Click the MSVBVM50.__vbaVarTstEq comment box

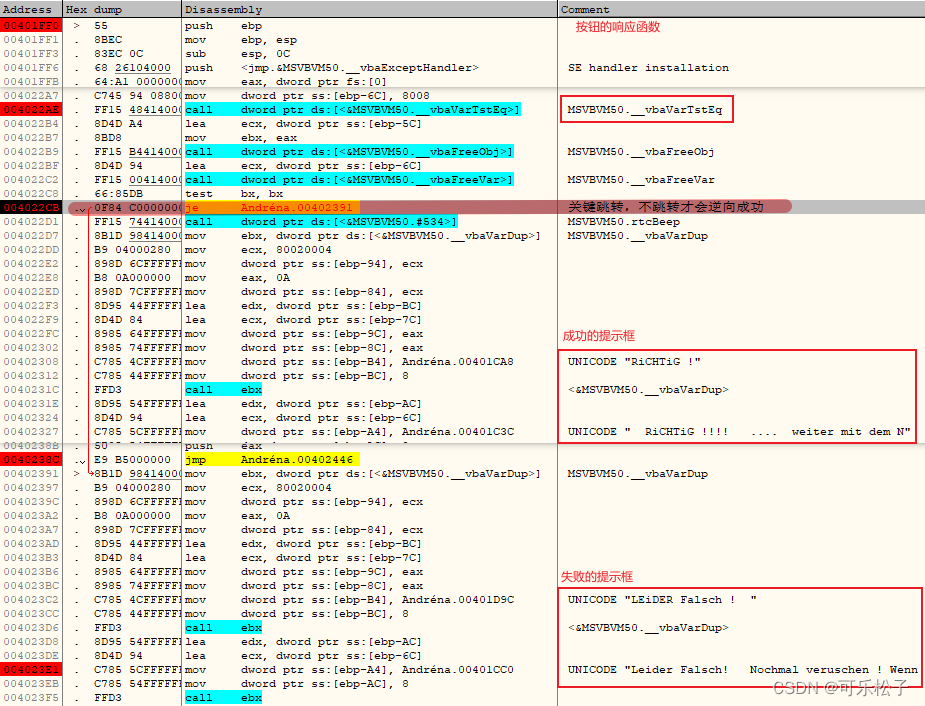click(x=646, y=110)
